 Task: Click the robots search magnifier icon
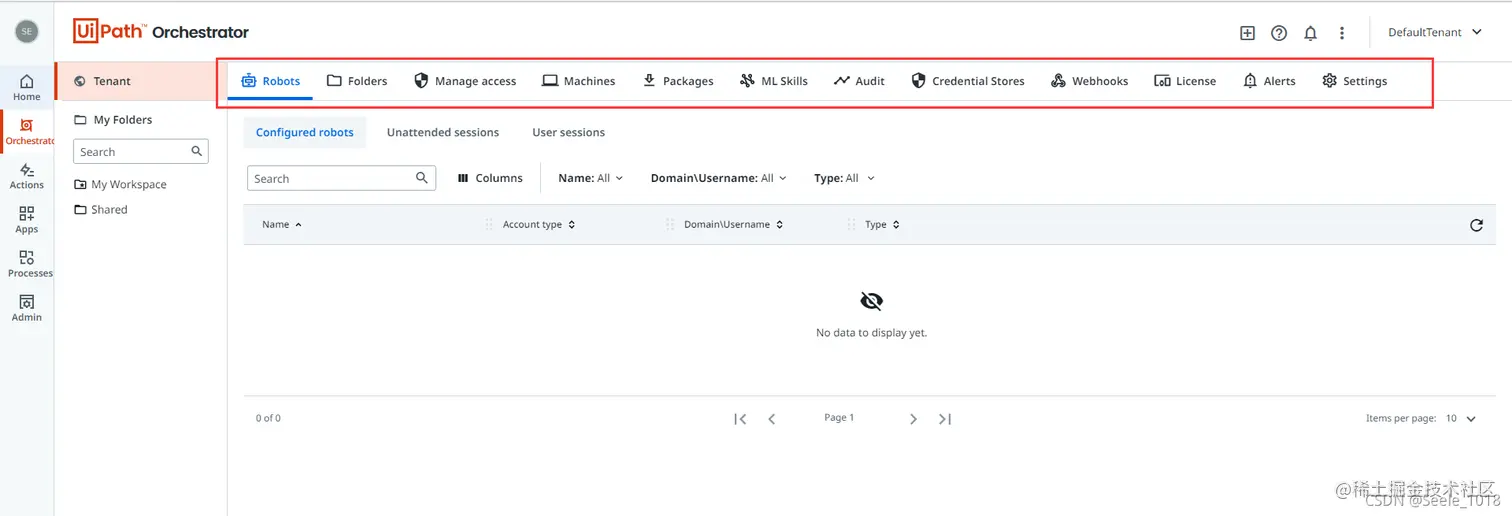pos(422,178)
